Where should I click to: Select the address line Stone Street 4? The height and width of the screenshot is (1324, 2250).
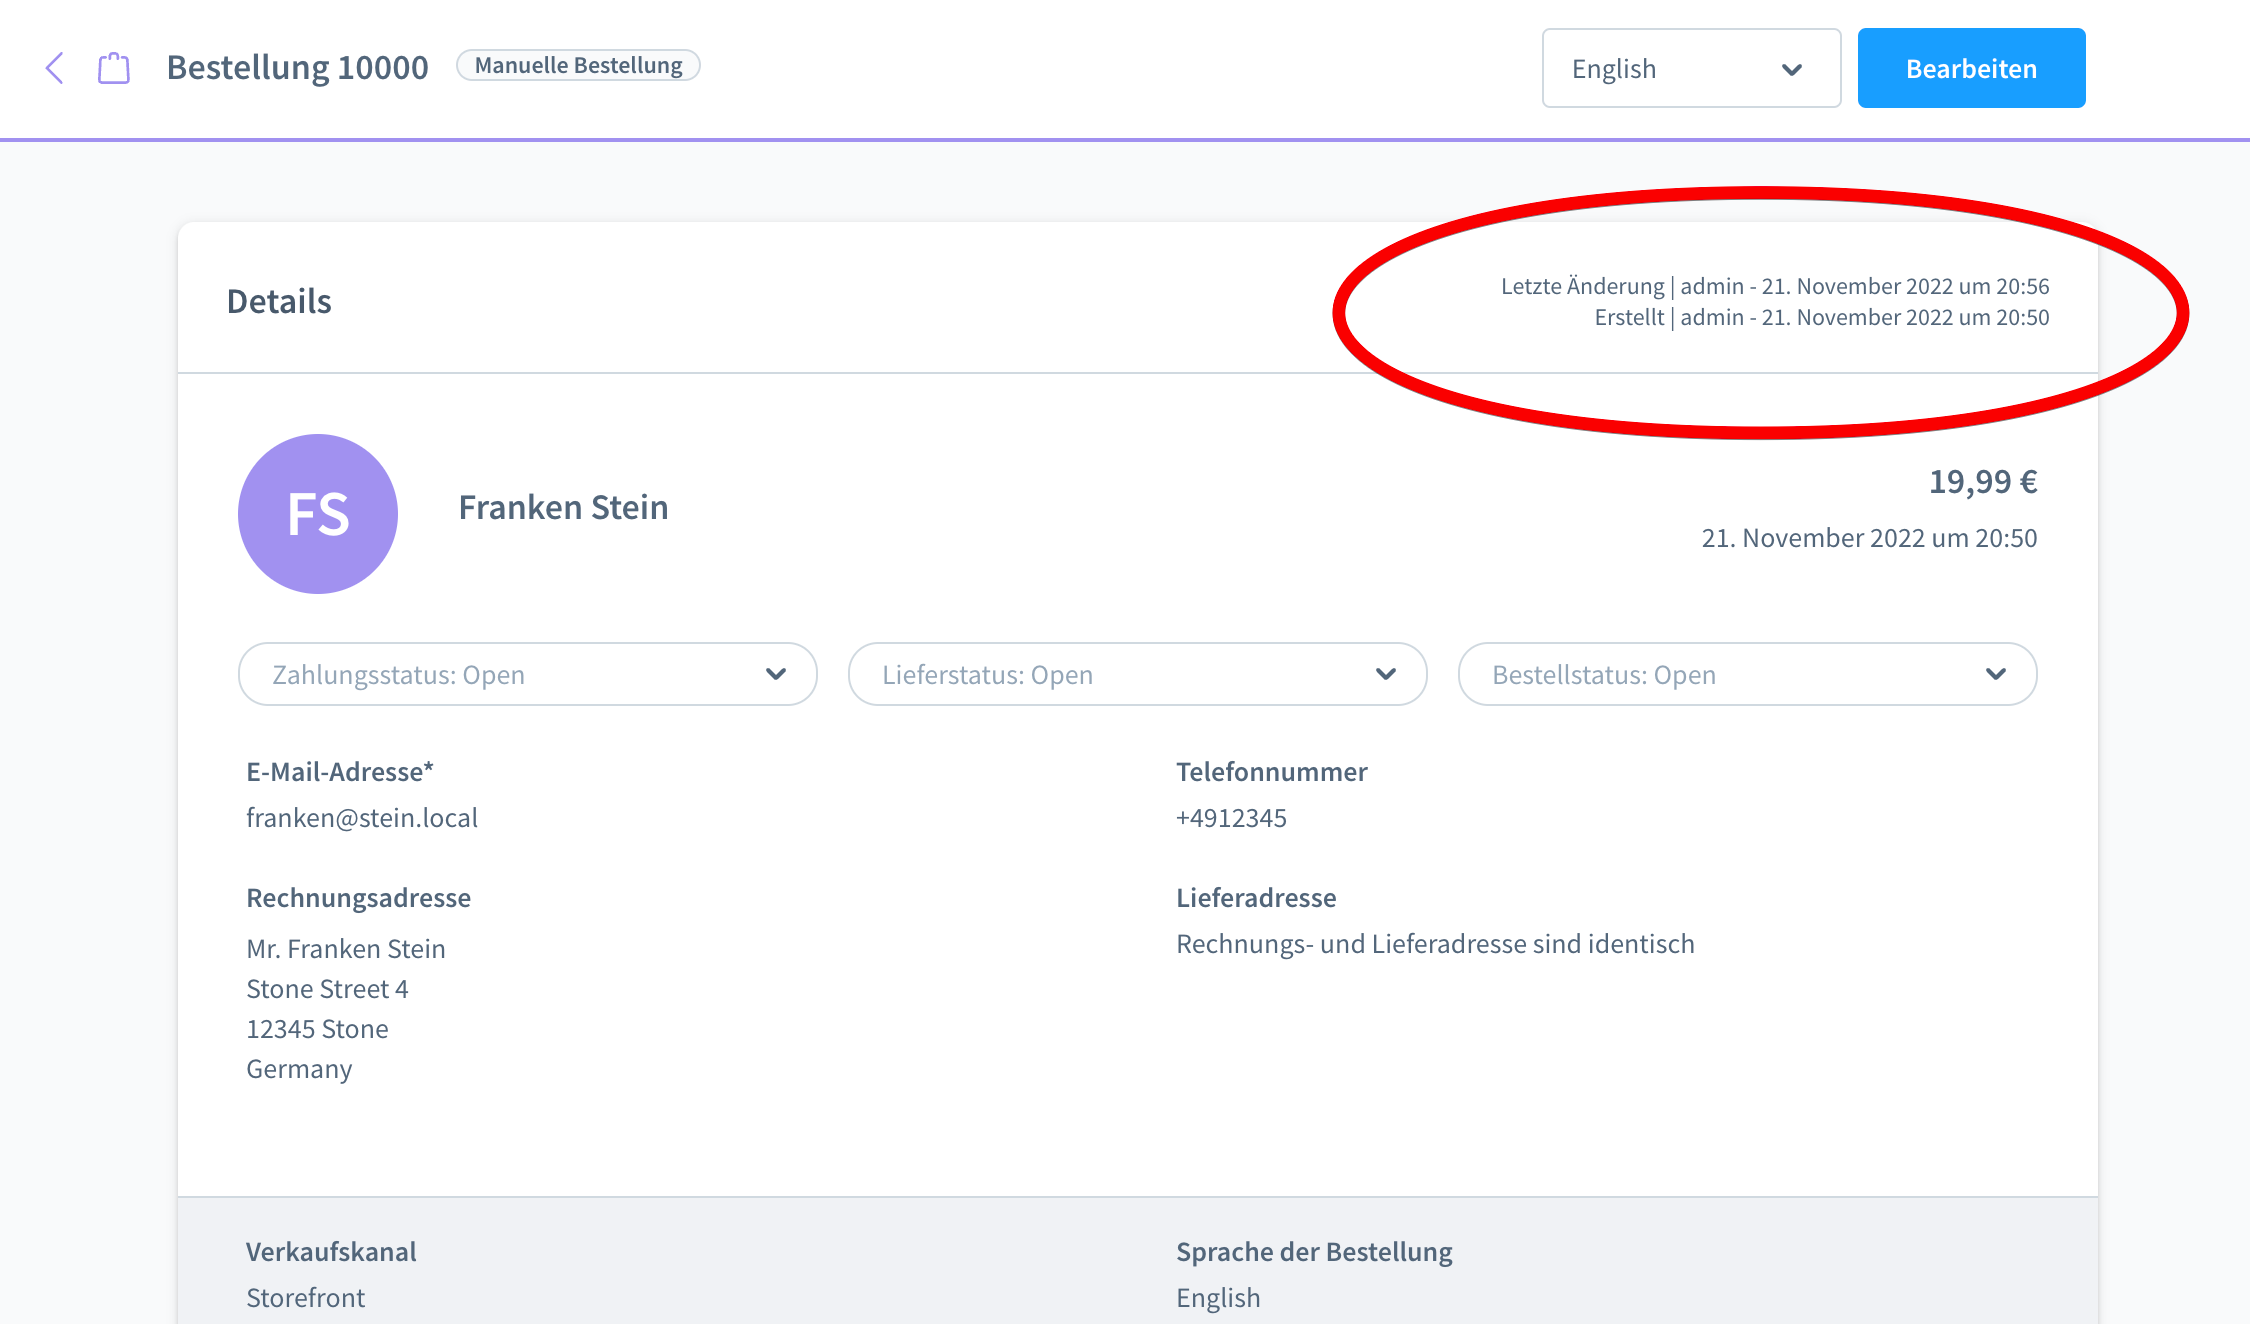click(x=327, y=989)
